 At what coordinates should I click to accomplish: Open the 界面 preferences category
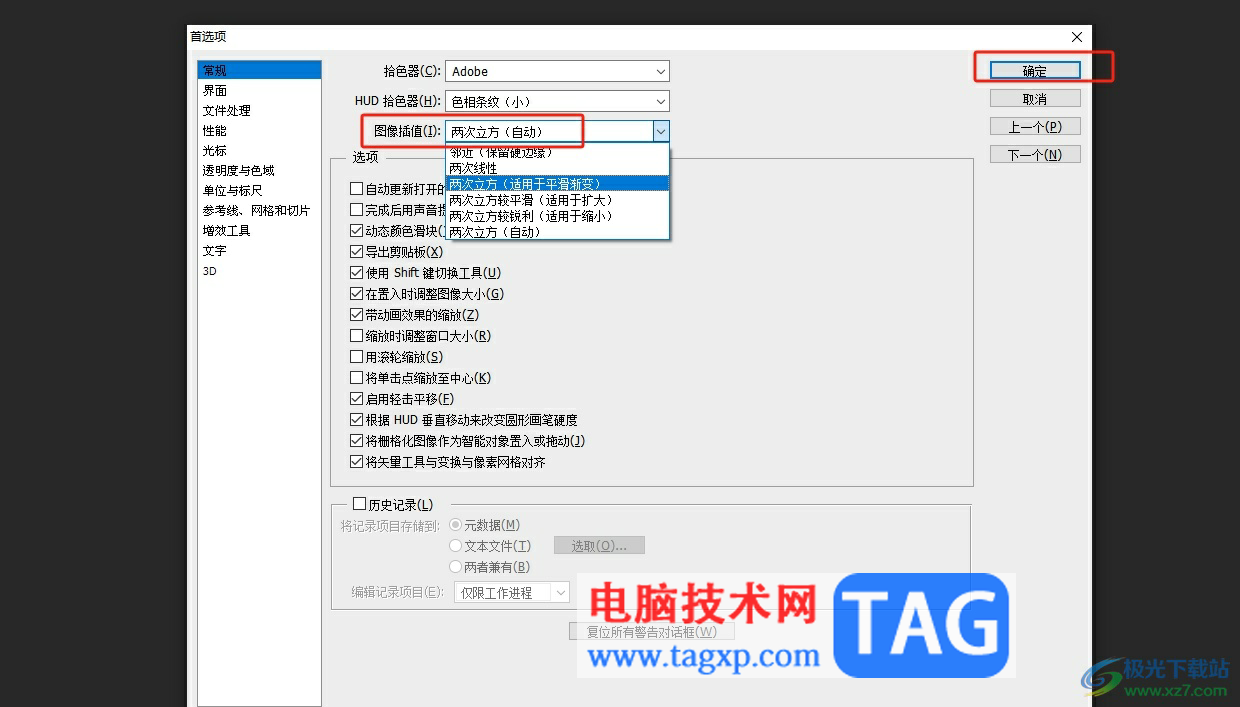215,90
